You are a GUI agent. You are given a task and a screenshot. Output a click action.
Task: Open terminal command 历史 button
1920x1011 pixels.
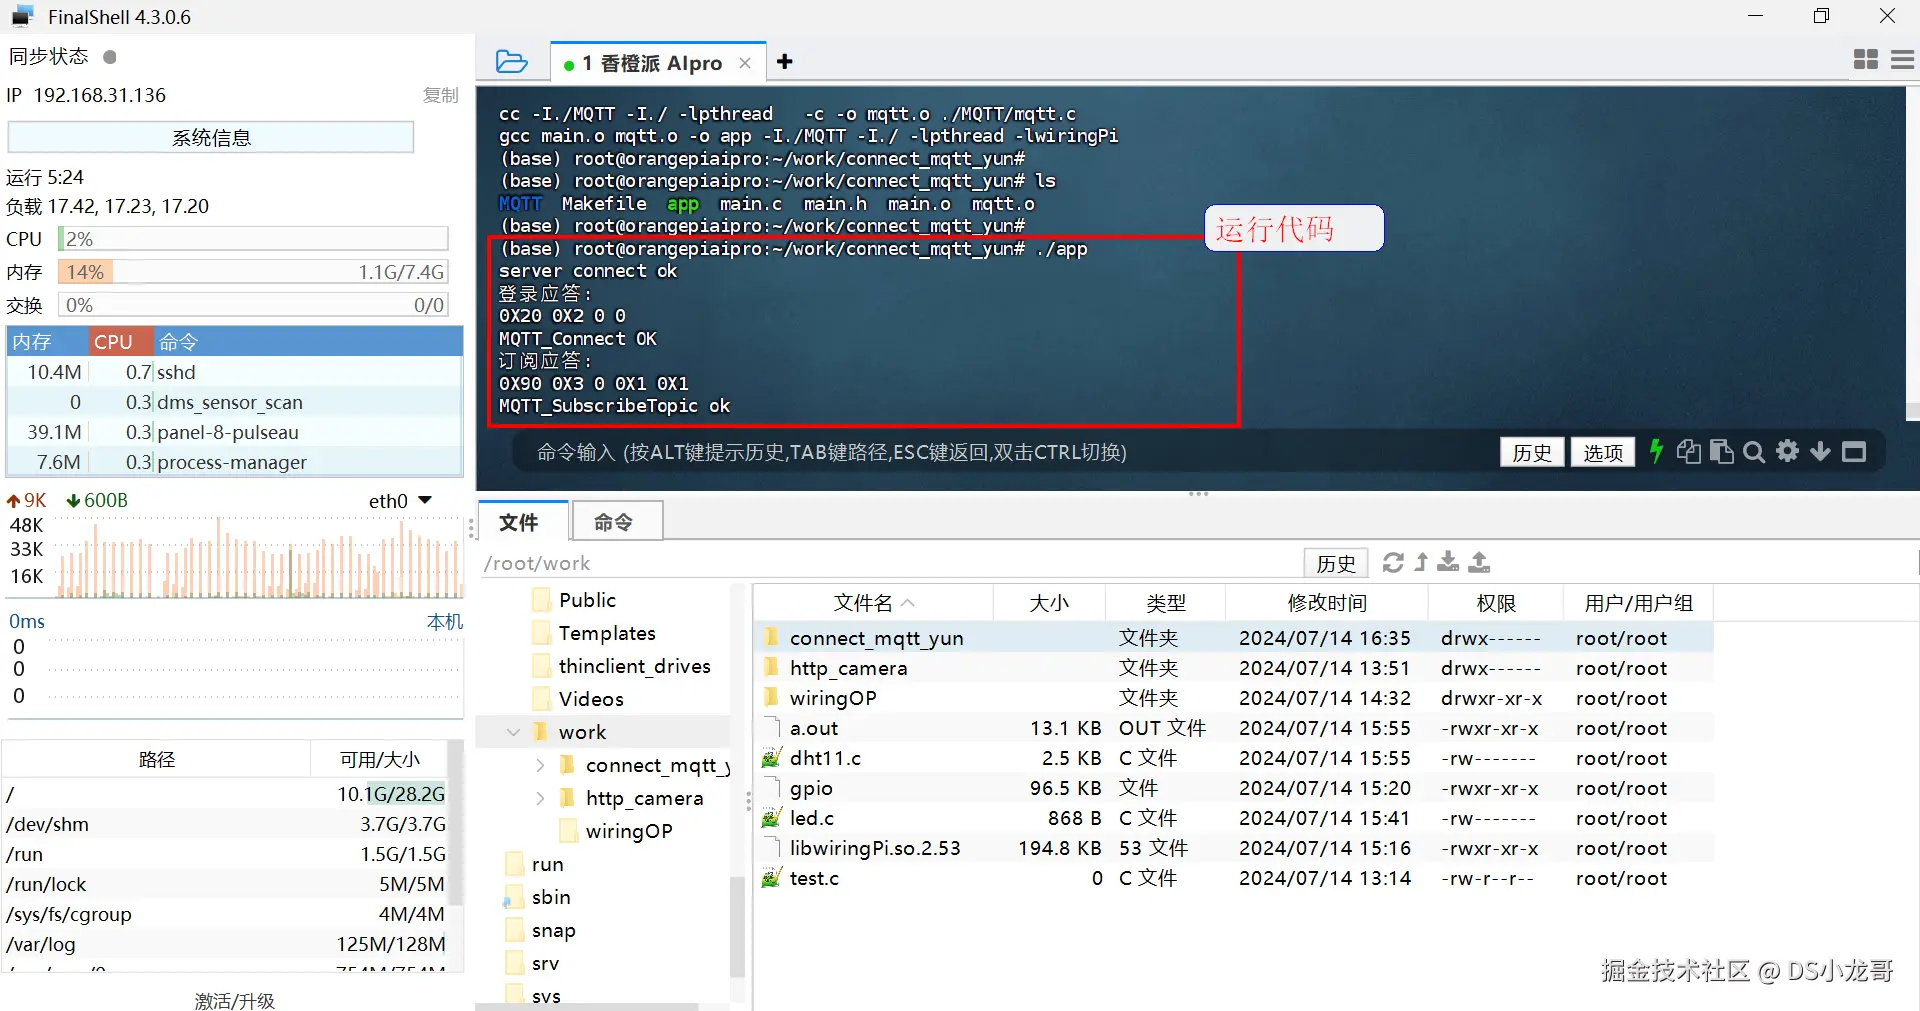[1531, 452]
